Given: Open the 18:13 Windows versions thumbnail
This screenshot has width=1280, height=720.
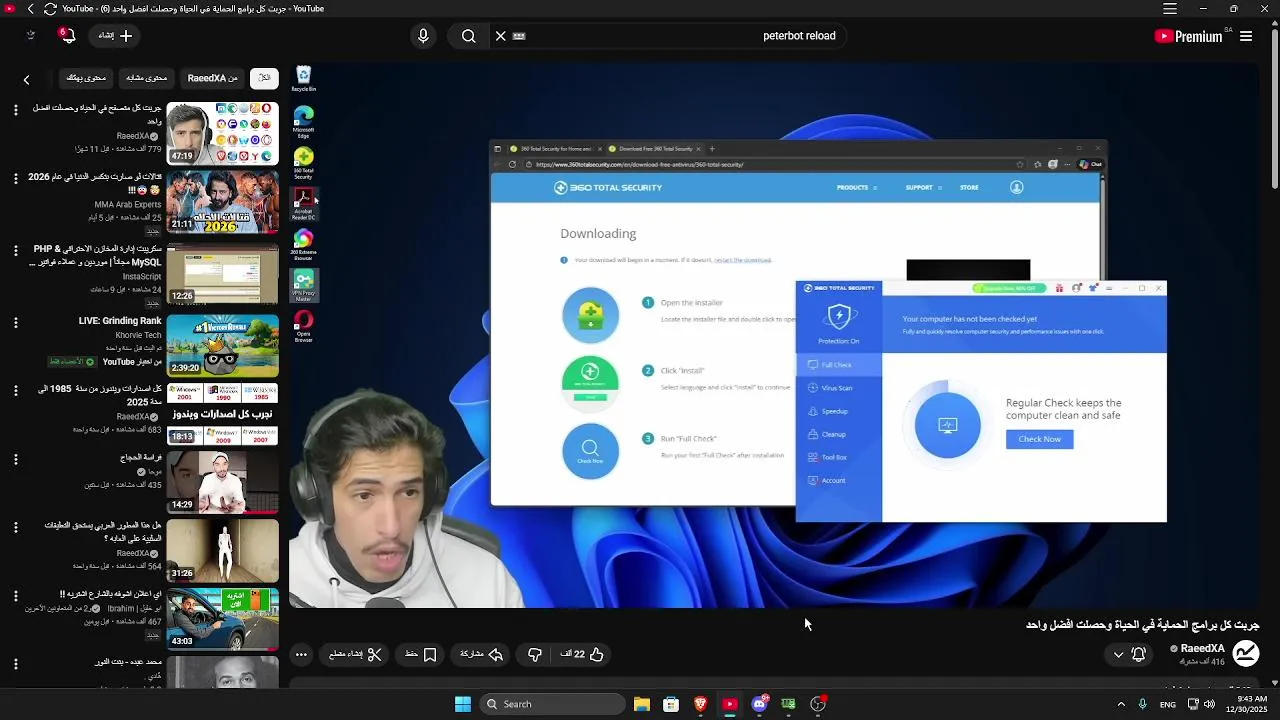Looking at the screenshot, I should click(x=222, y=414).
